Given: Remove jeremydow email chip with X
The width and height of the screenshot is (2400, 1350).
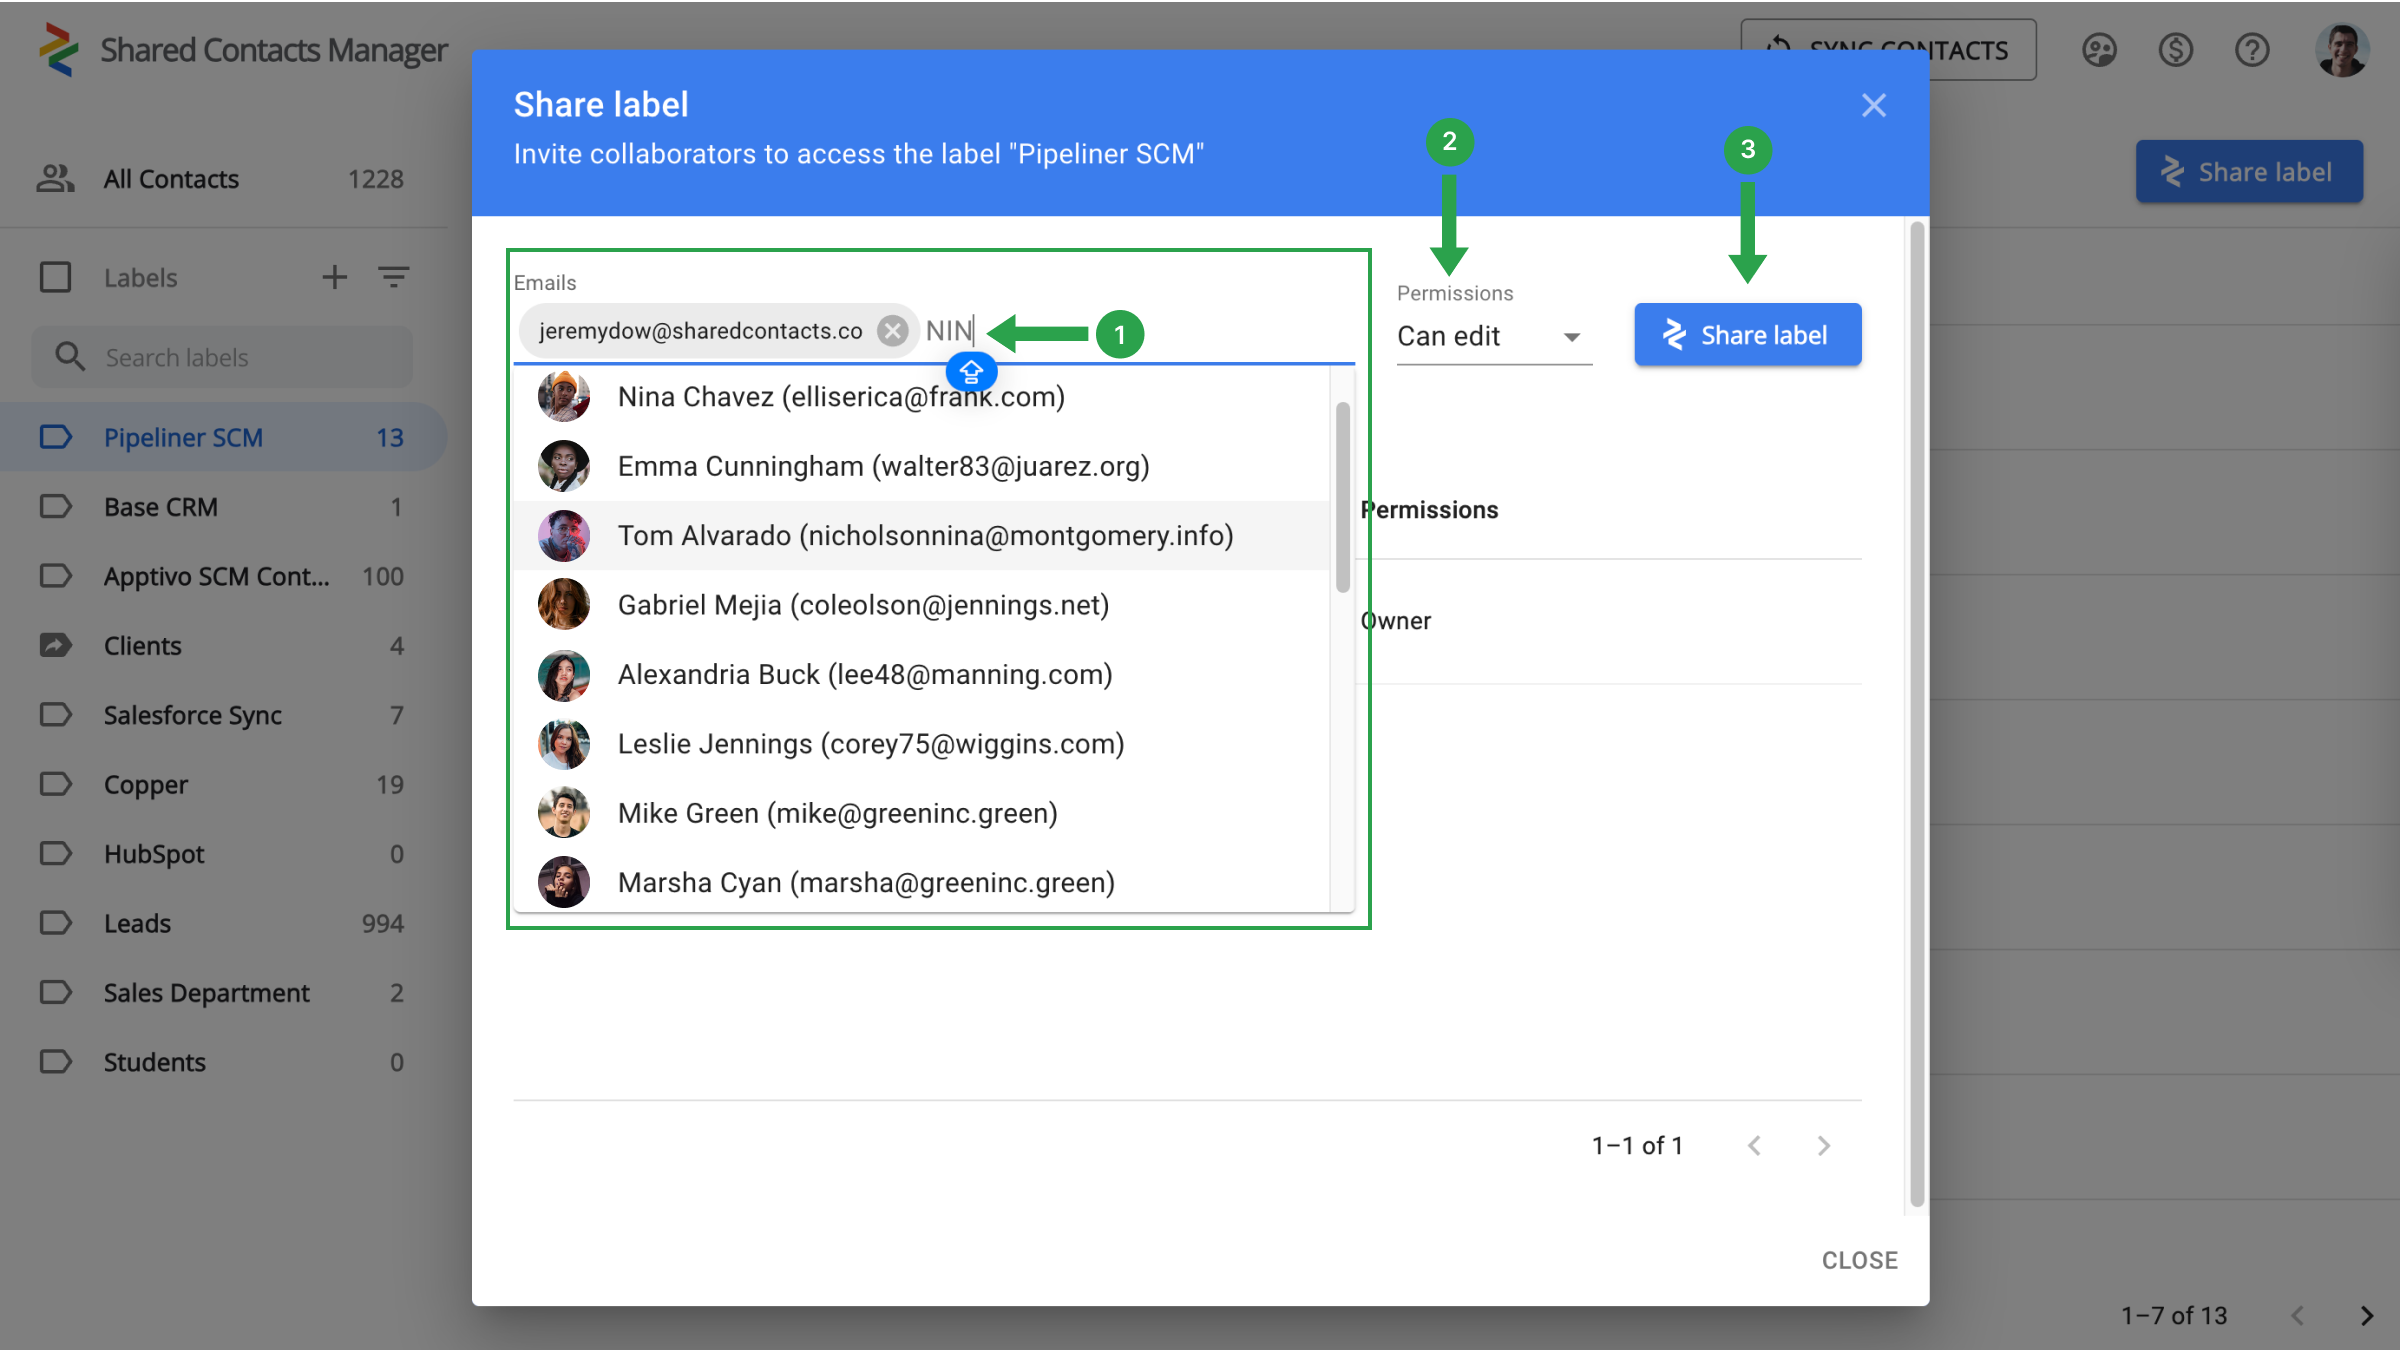Looking at the screenshot, I should point(892,330).
